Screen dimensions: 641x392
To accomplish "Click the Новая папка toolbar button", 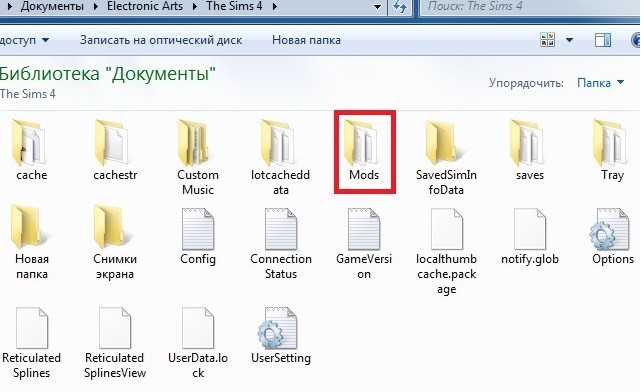I will (x=306, y=40).
